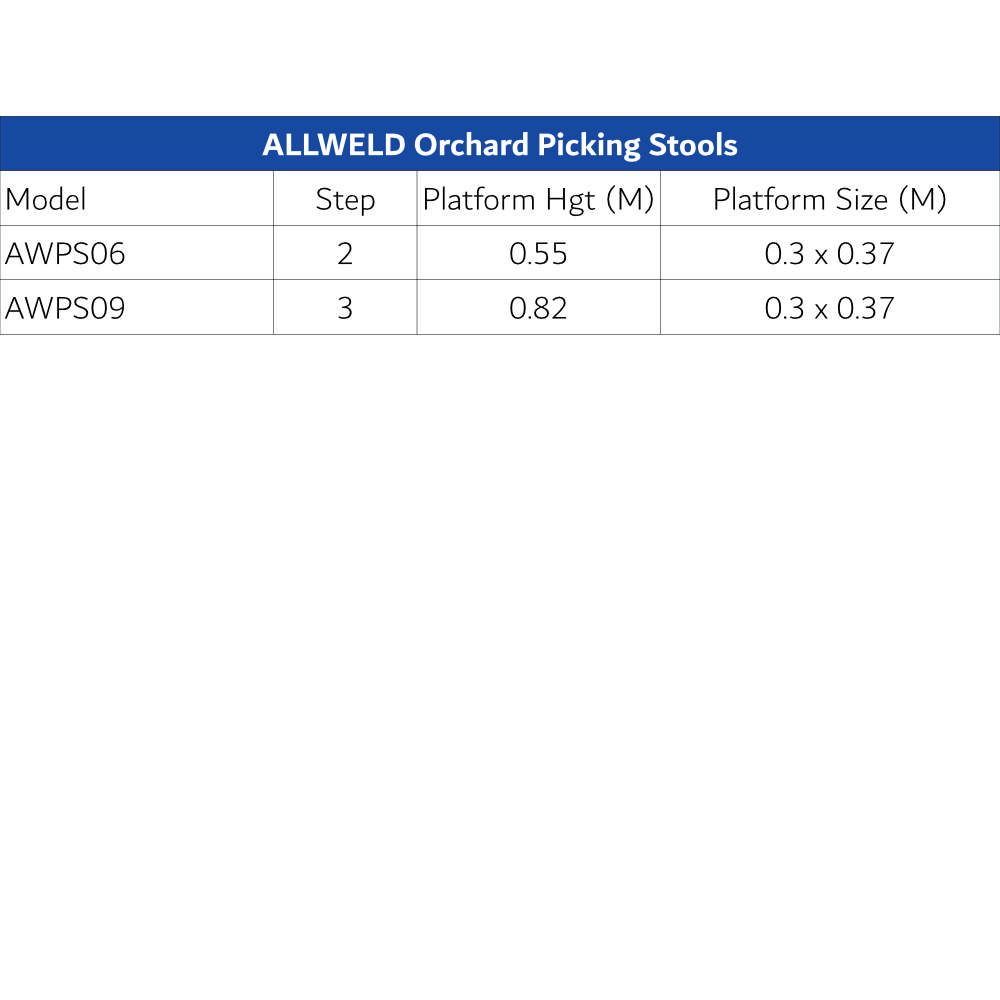Screen dimensions: 1000x1000
Task: Click the step value 3 for AWPS09
Action: tap(345, 308)
